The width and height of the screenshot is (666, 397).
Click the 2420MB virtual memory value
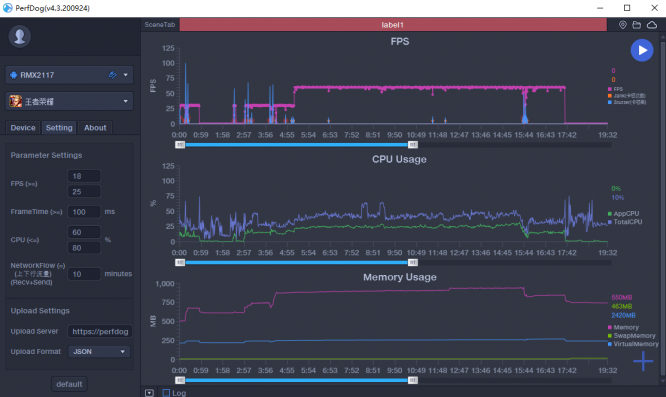(623, 315)
